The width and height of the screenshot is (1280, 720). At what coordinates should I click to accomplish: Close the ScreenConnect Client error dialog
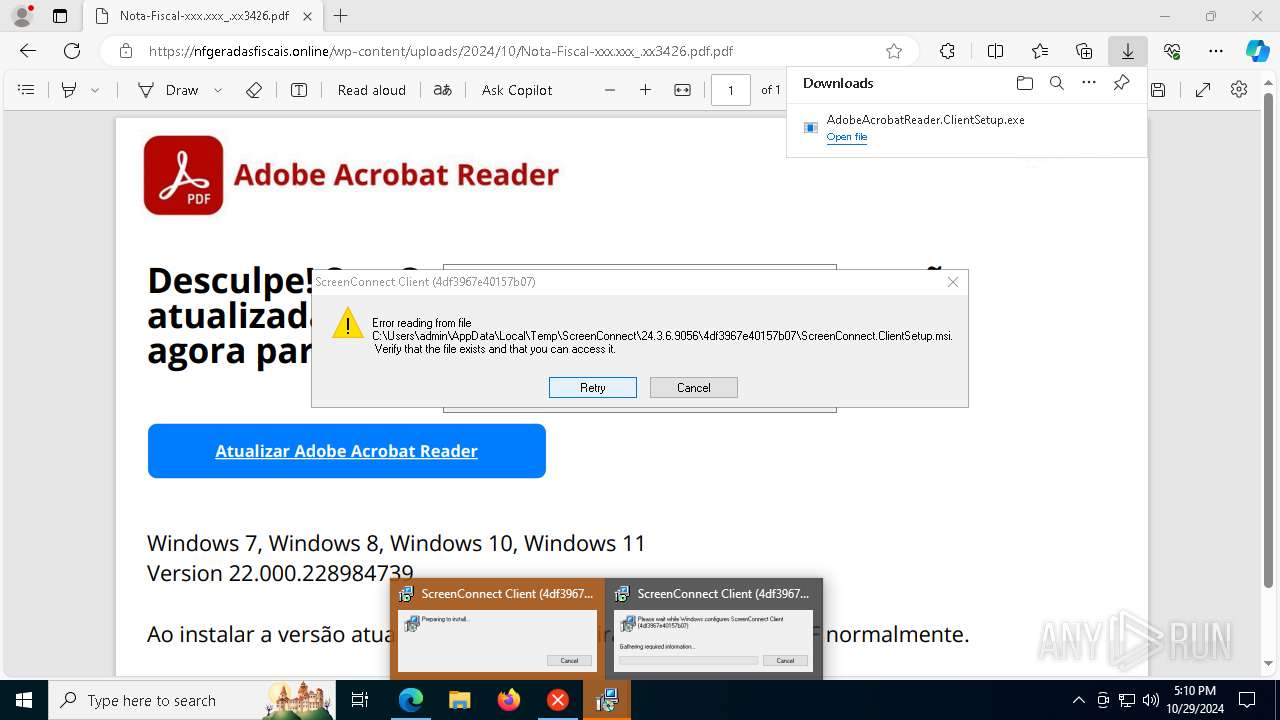point(953,282)
